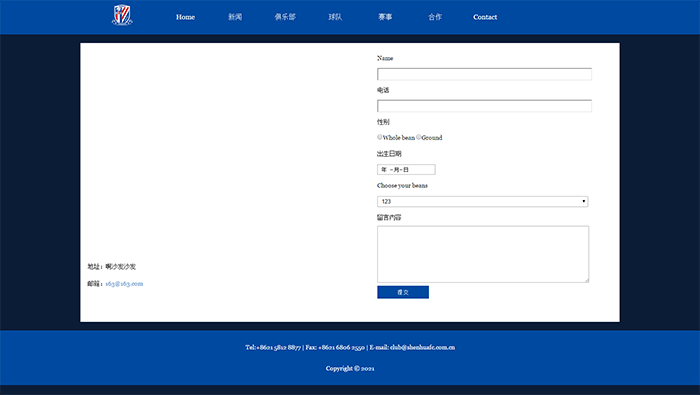This screenshot has width=700, height=395.
Task: Select the 球队 menu item
Action: (x=335, y=17)
